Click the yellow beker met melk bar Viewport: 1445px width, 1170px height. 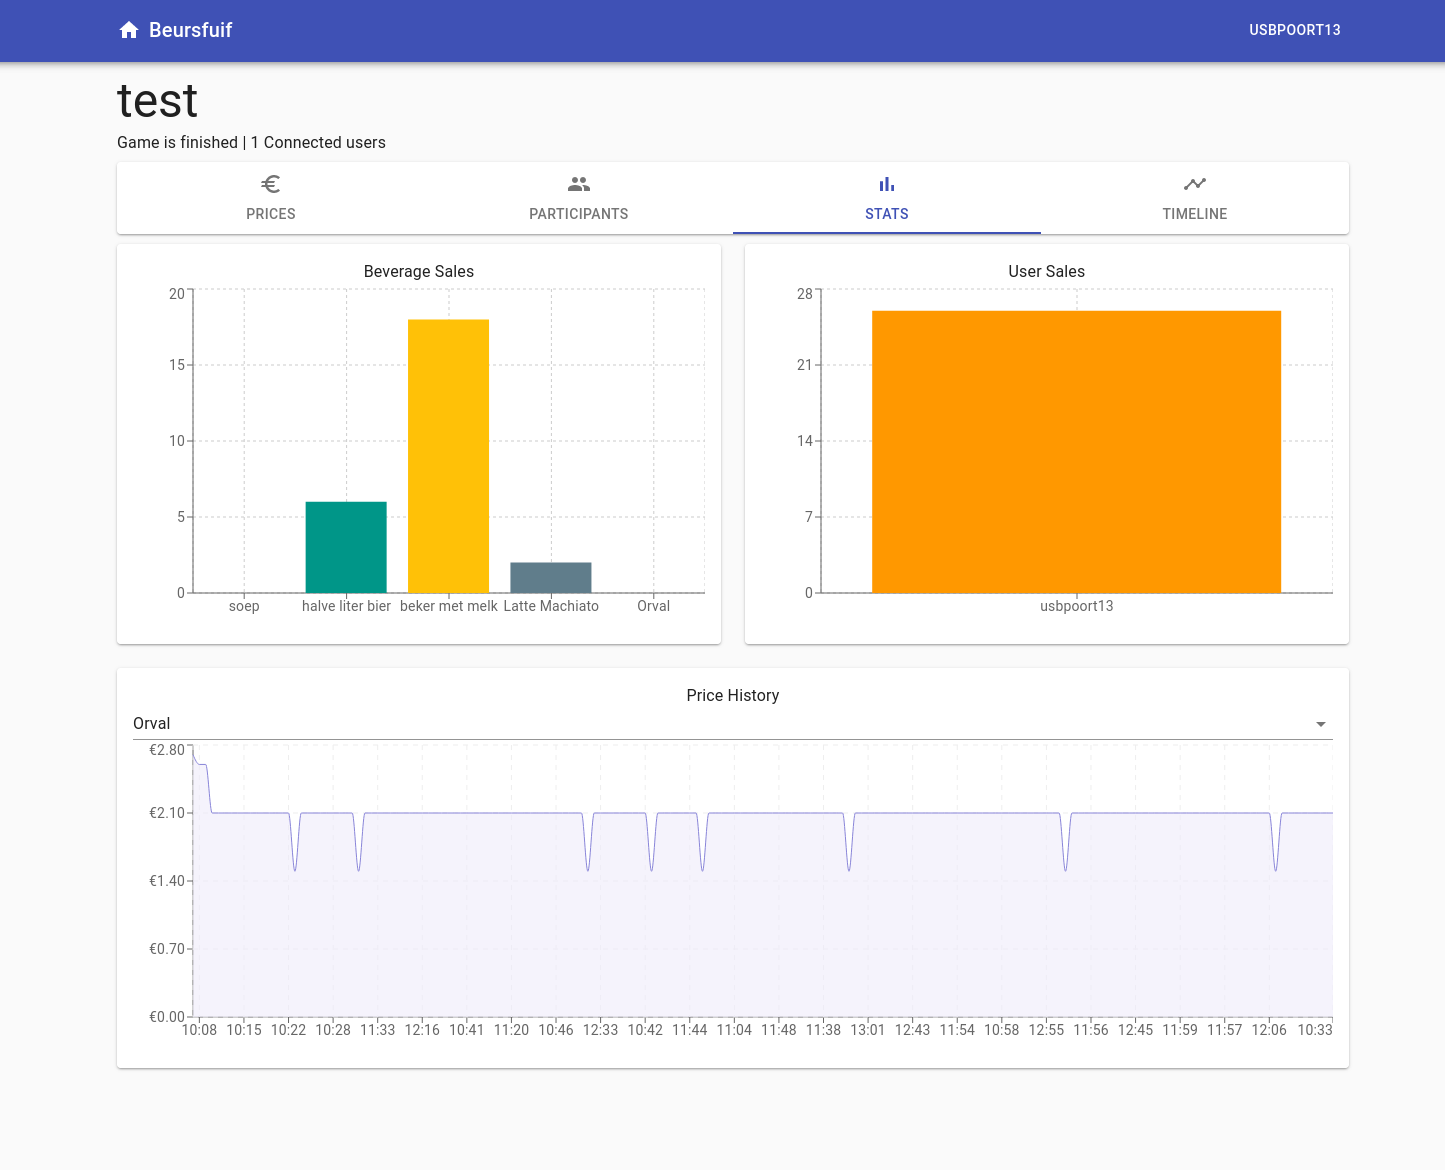tap(448, 456)
